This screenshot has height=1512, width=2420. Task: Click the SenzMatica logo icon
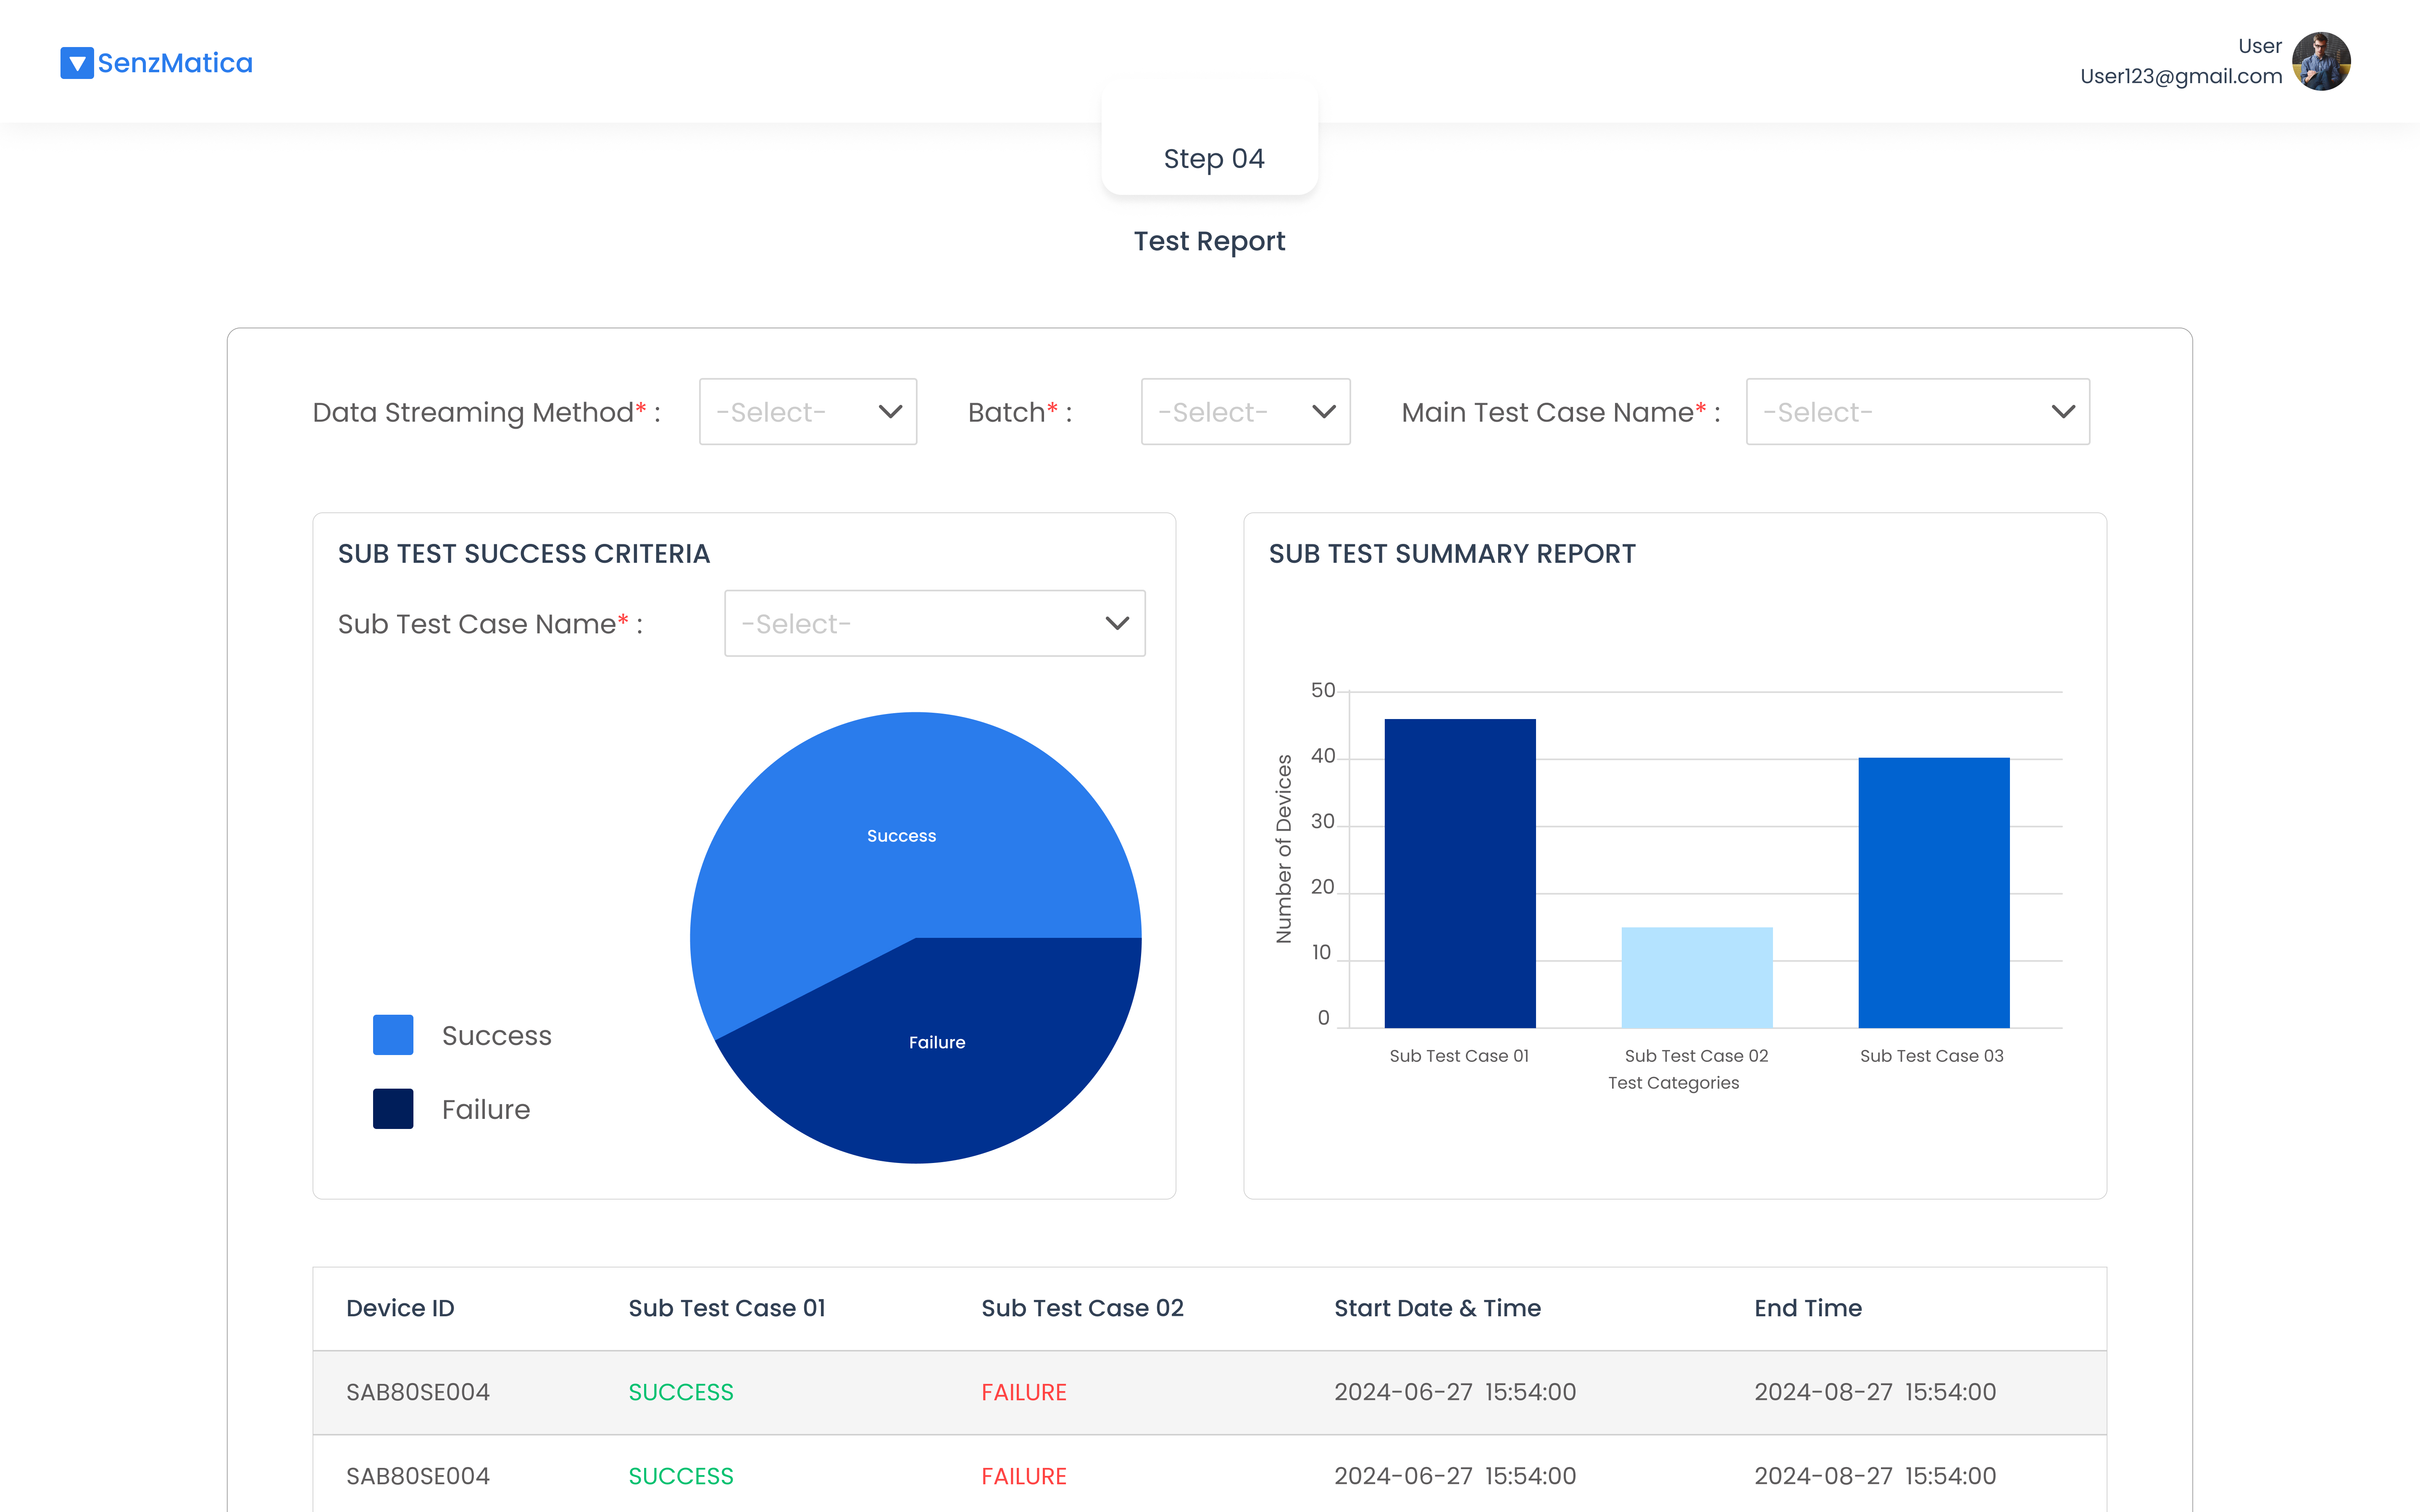77,63
